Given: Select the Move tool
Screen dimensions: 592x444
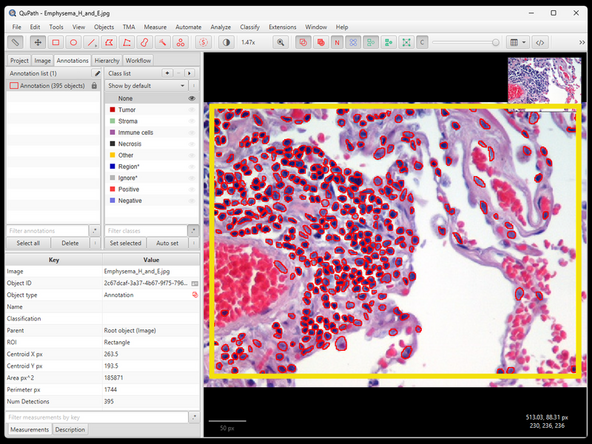Looking at the screenshot, I should pyautogui.click(x=38, y=42).
